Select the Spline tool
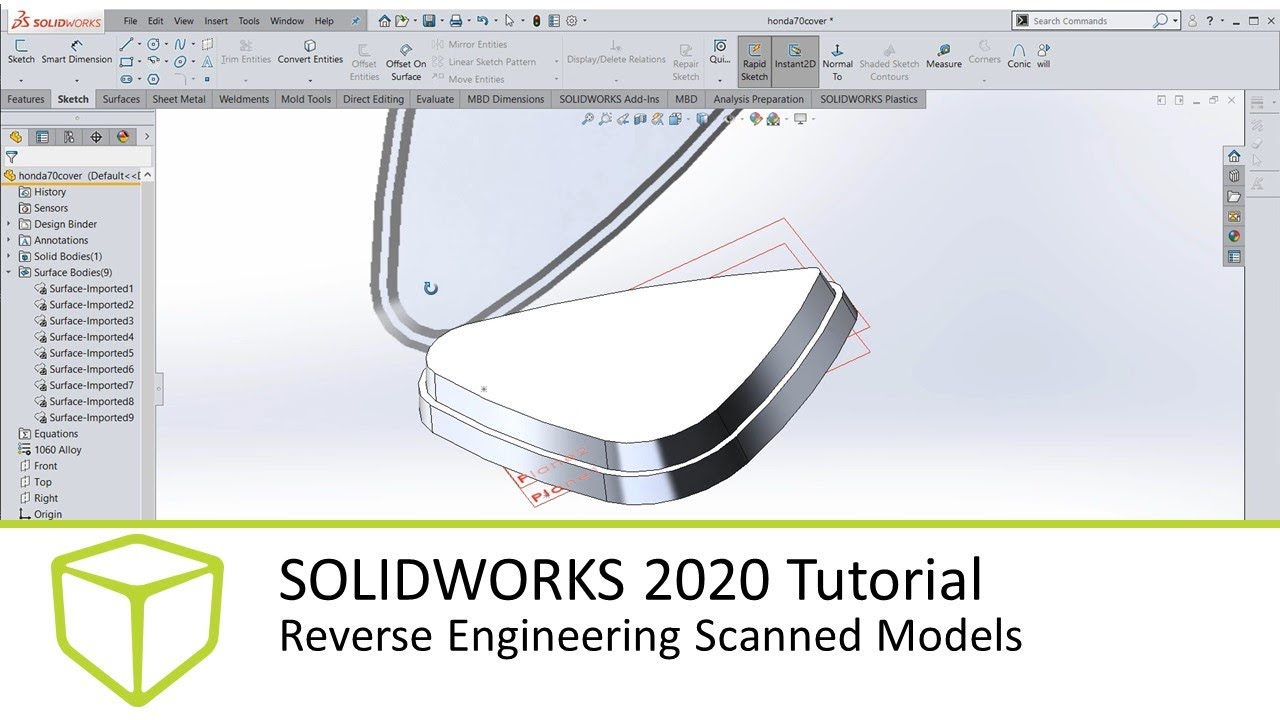 [x=180, y=44]
